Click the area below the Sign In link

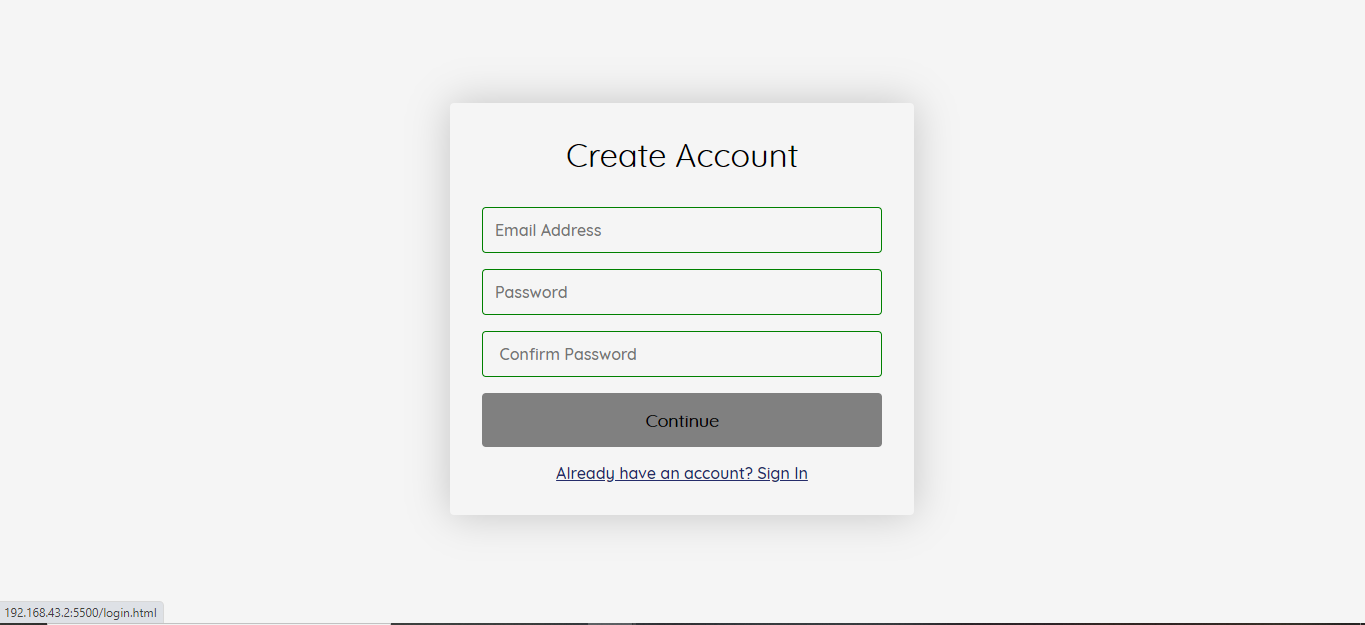coord(681,498)
